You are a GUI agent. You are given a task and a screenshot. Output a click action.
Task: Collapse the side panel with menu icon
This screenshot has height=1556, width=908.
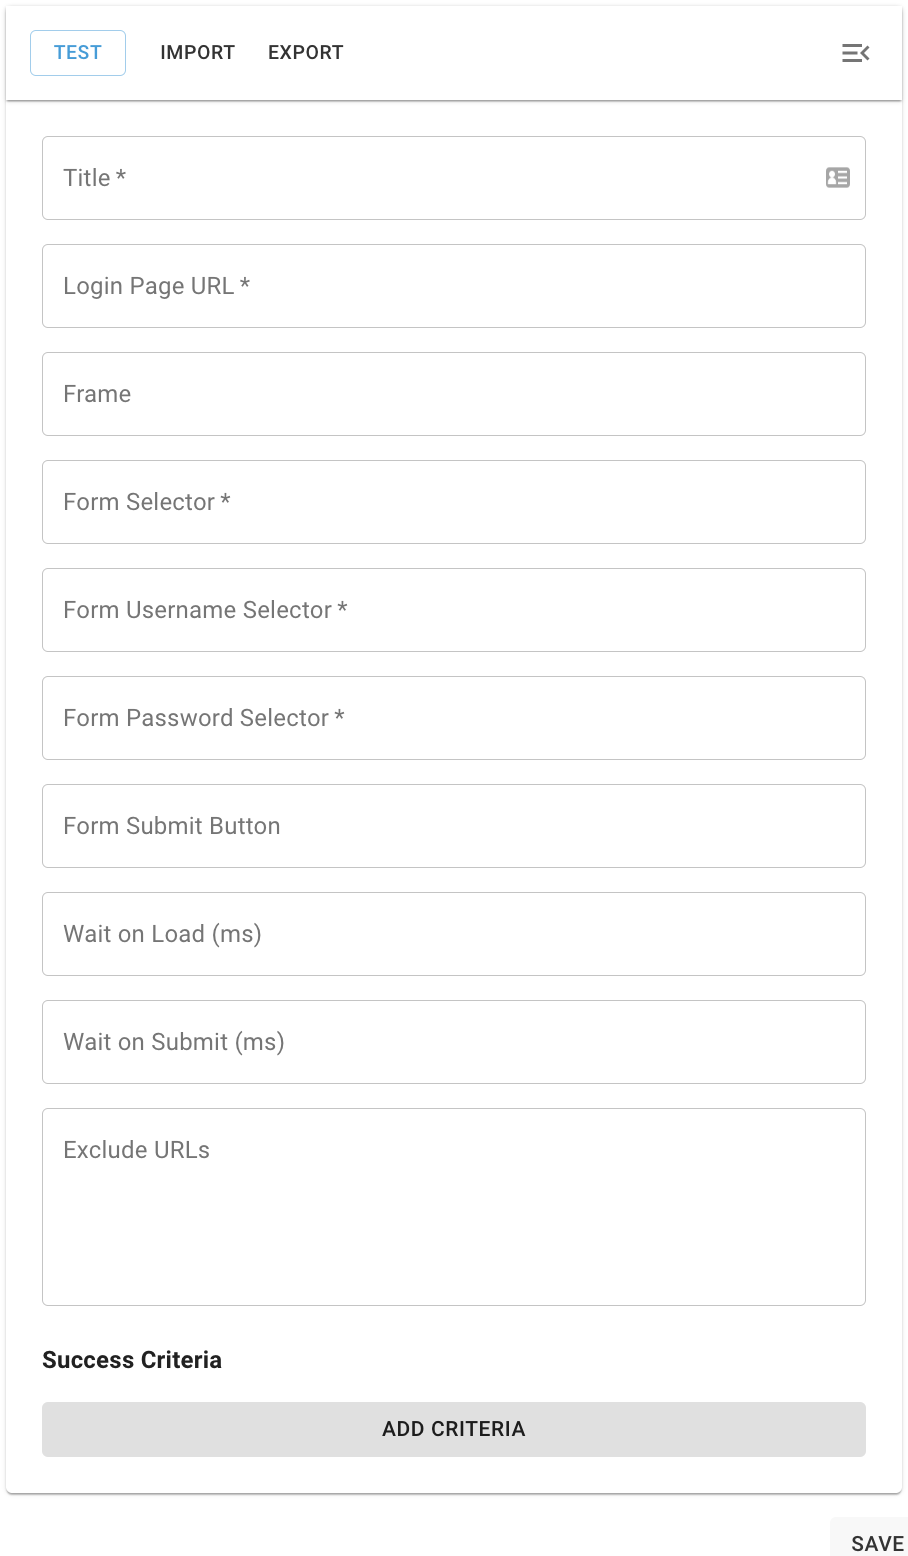pos(855,53)
